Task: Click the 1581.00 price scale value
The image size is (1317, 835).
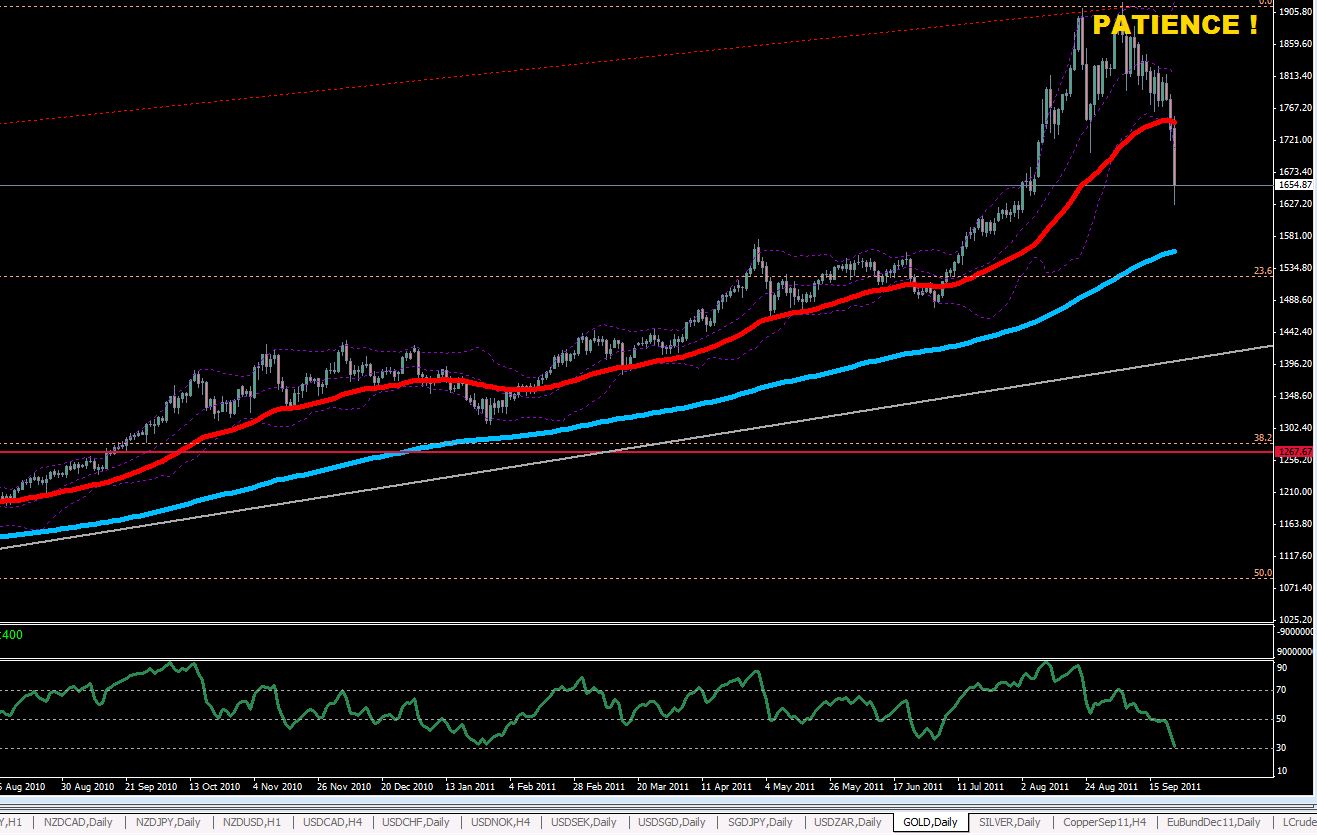Action: pyautogui.click(x=1295, y=236)
